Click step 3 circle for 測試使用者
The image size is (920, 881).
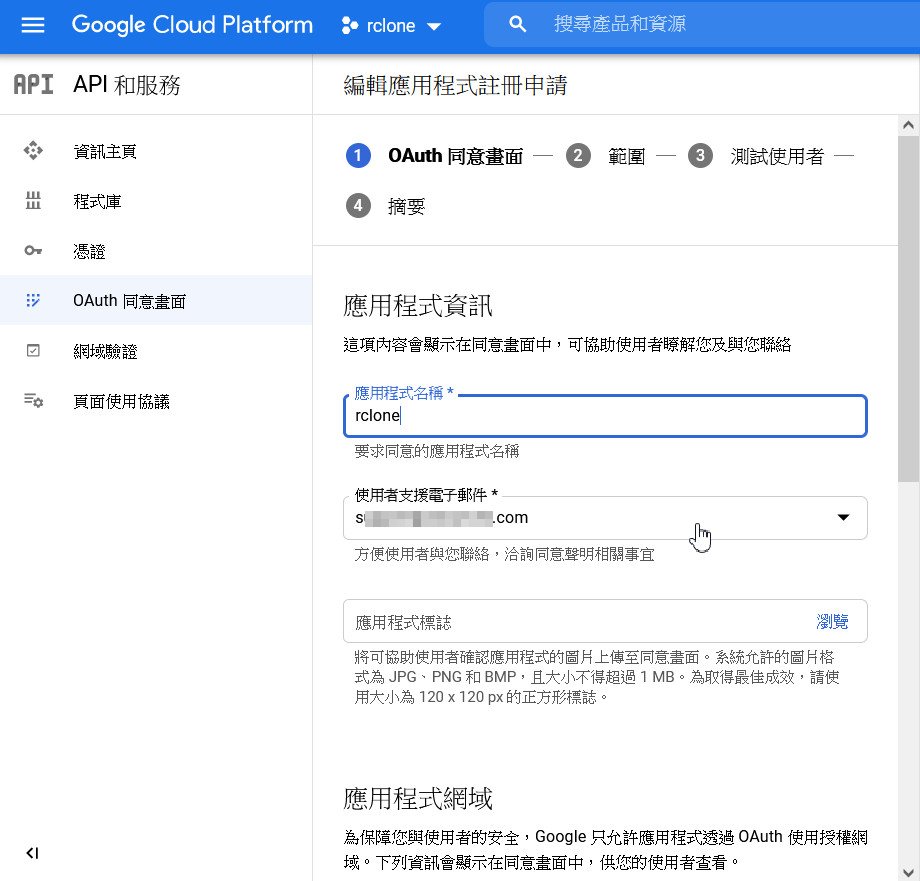point(700,156)
